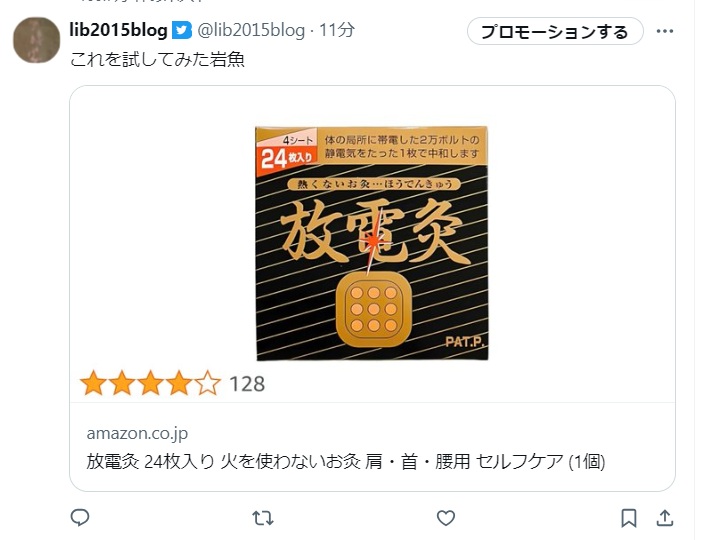This screenshot has width=704, height=540.
Task: Open lib2015blog display name link
Action: click(118, 30)
